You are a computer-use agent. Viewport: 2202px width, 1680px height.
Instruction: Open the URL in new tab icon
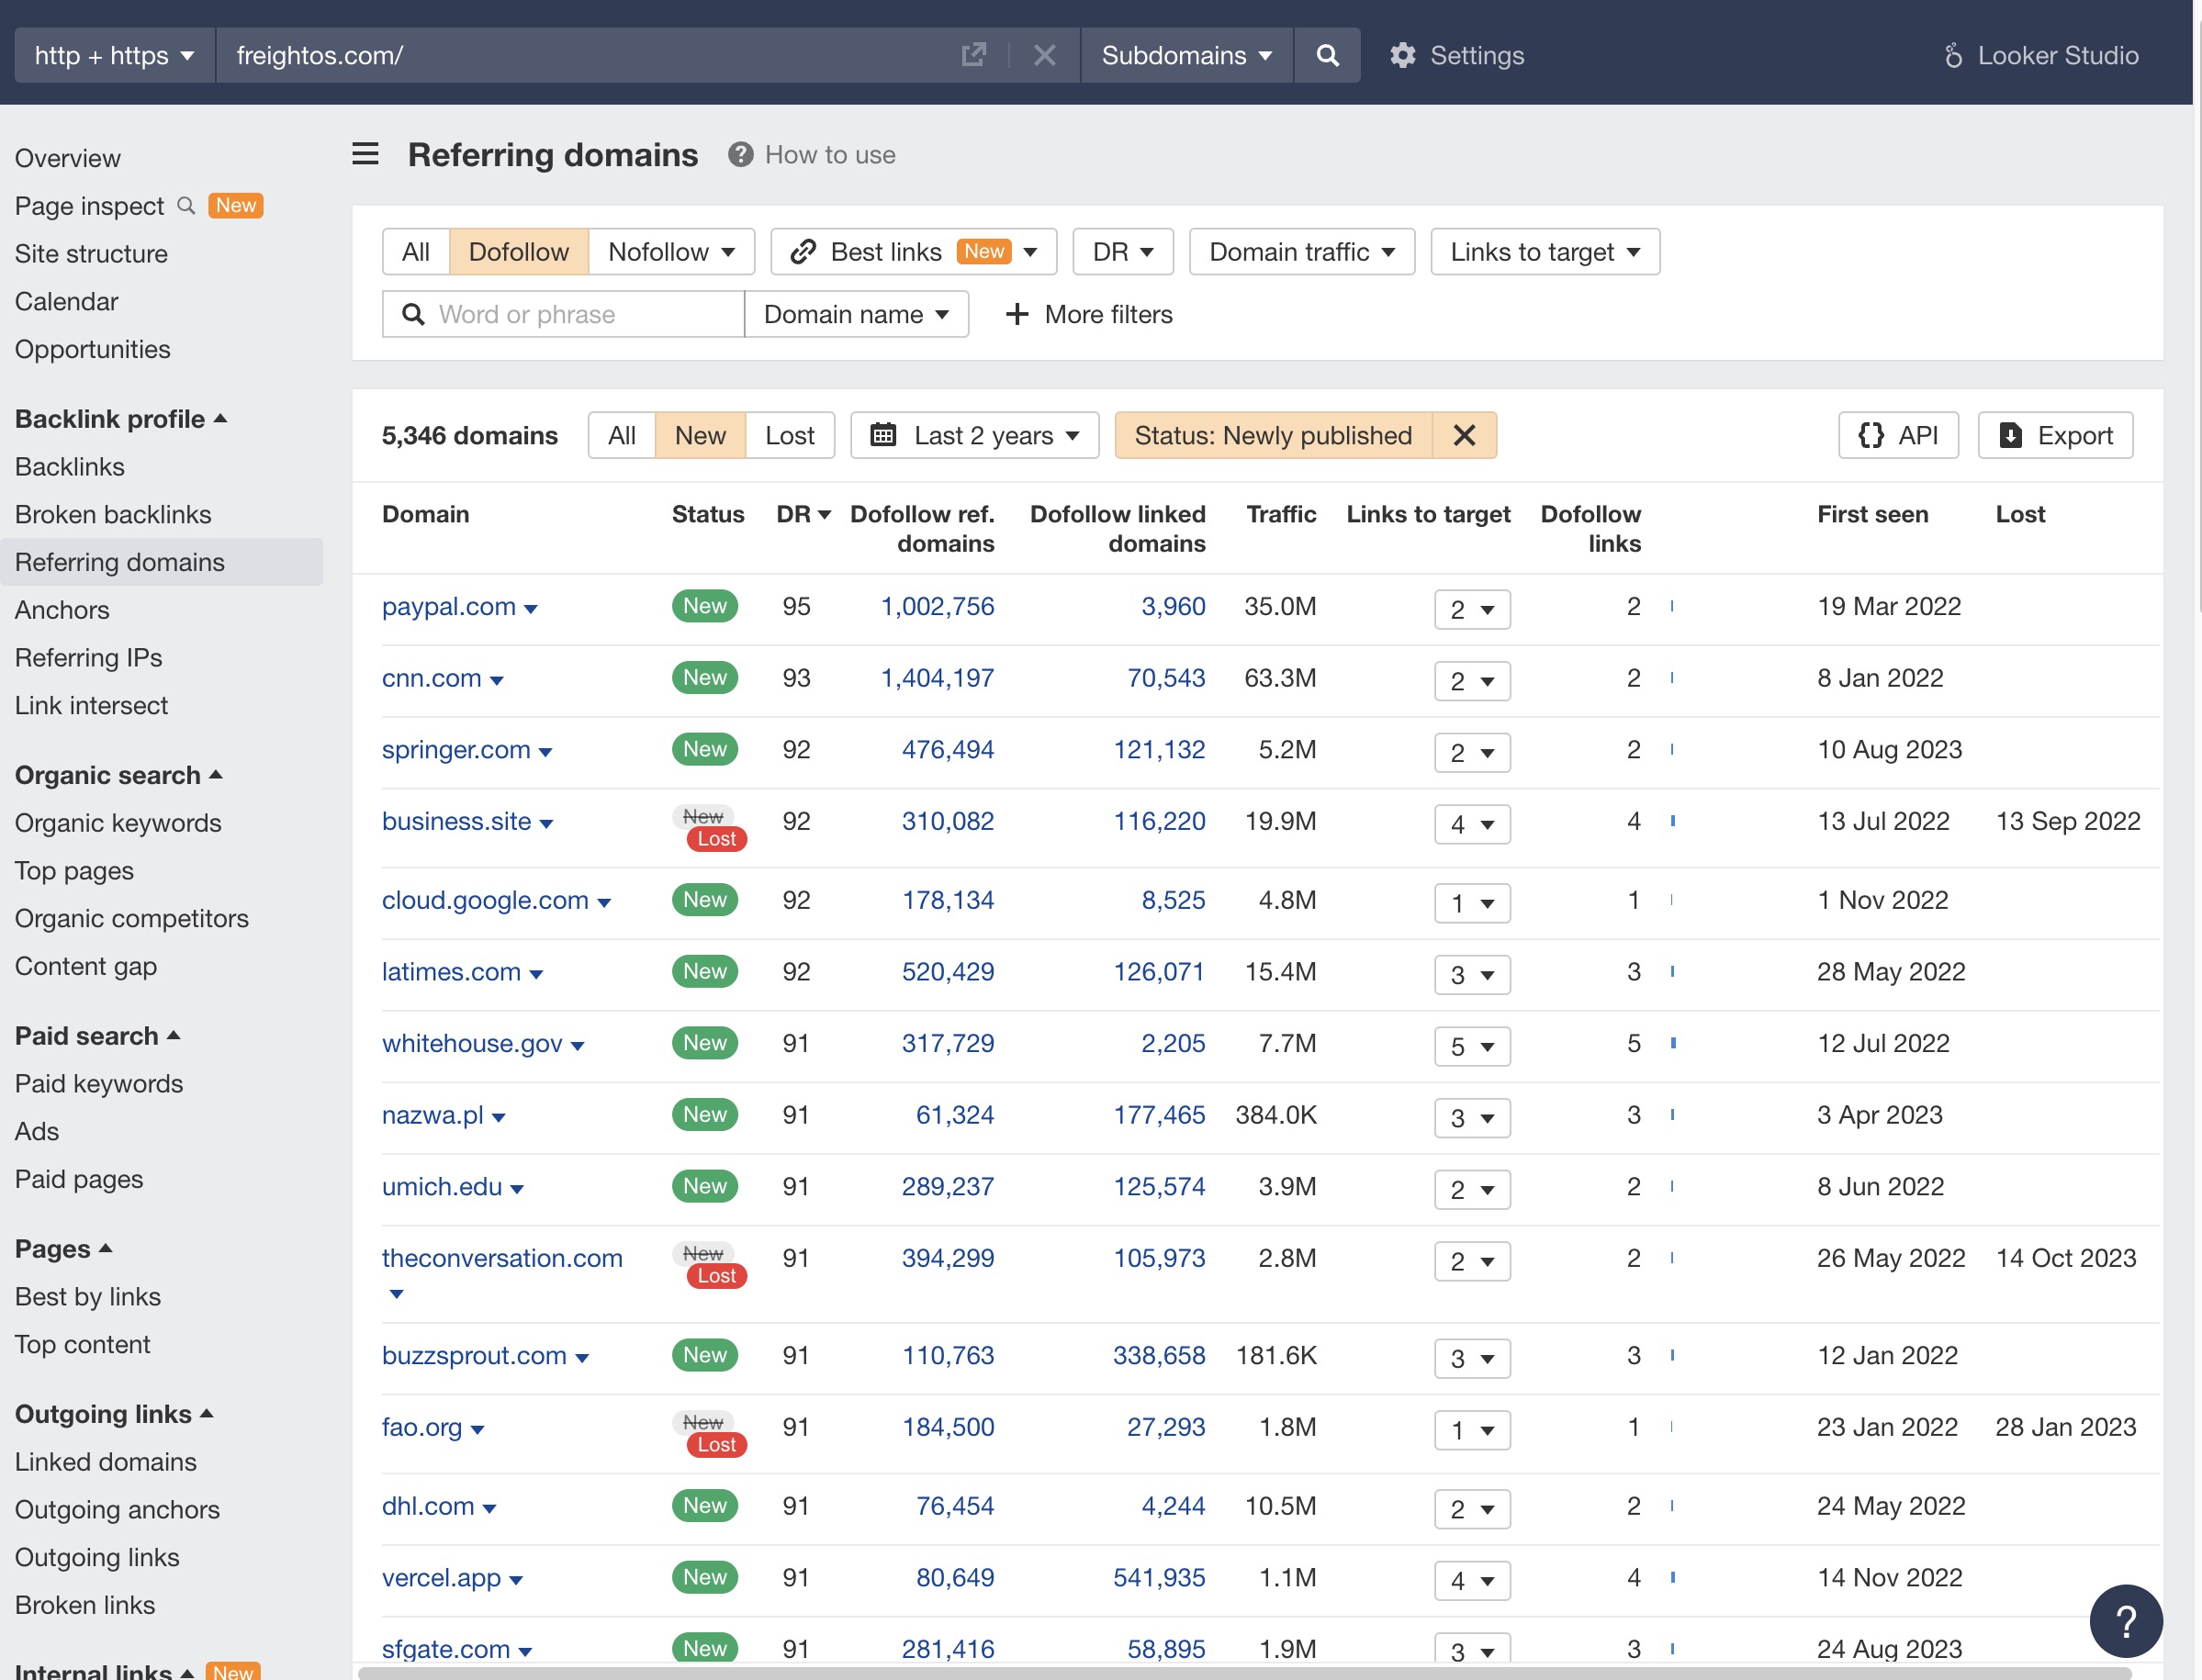coord(973,55)
